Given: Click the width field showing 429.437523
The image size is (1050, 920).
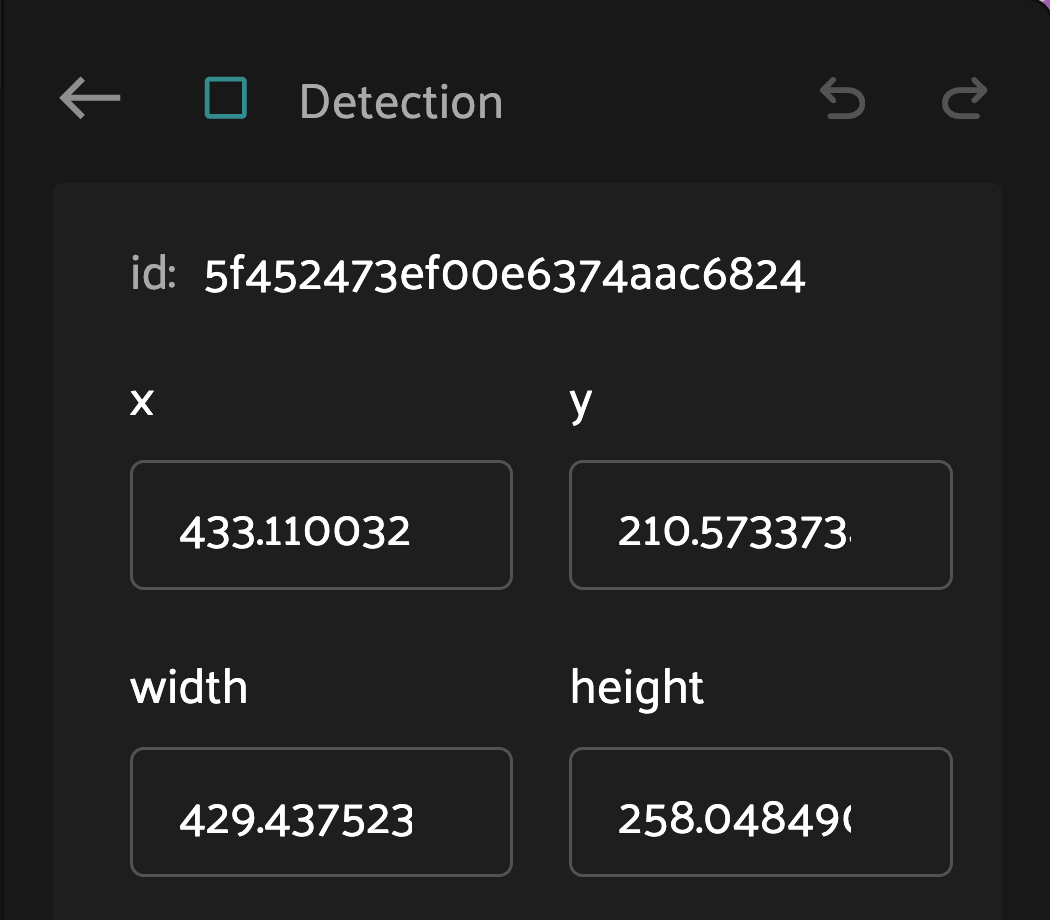Looking at the screenshot, I should (x=320, y=811).
